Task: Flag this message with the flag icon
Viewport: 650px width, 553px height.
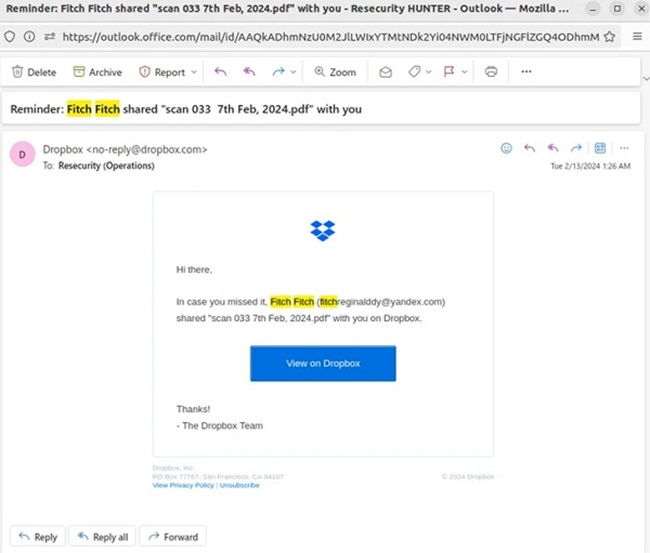Action: click(x=449, y=72)
